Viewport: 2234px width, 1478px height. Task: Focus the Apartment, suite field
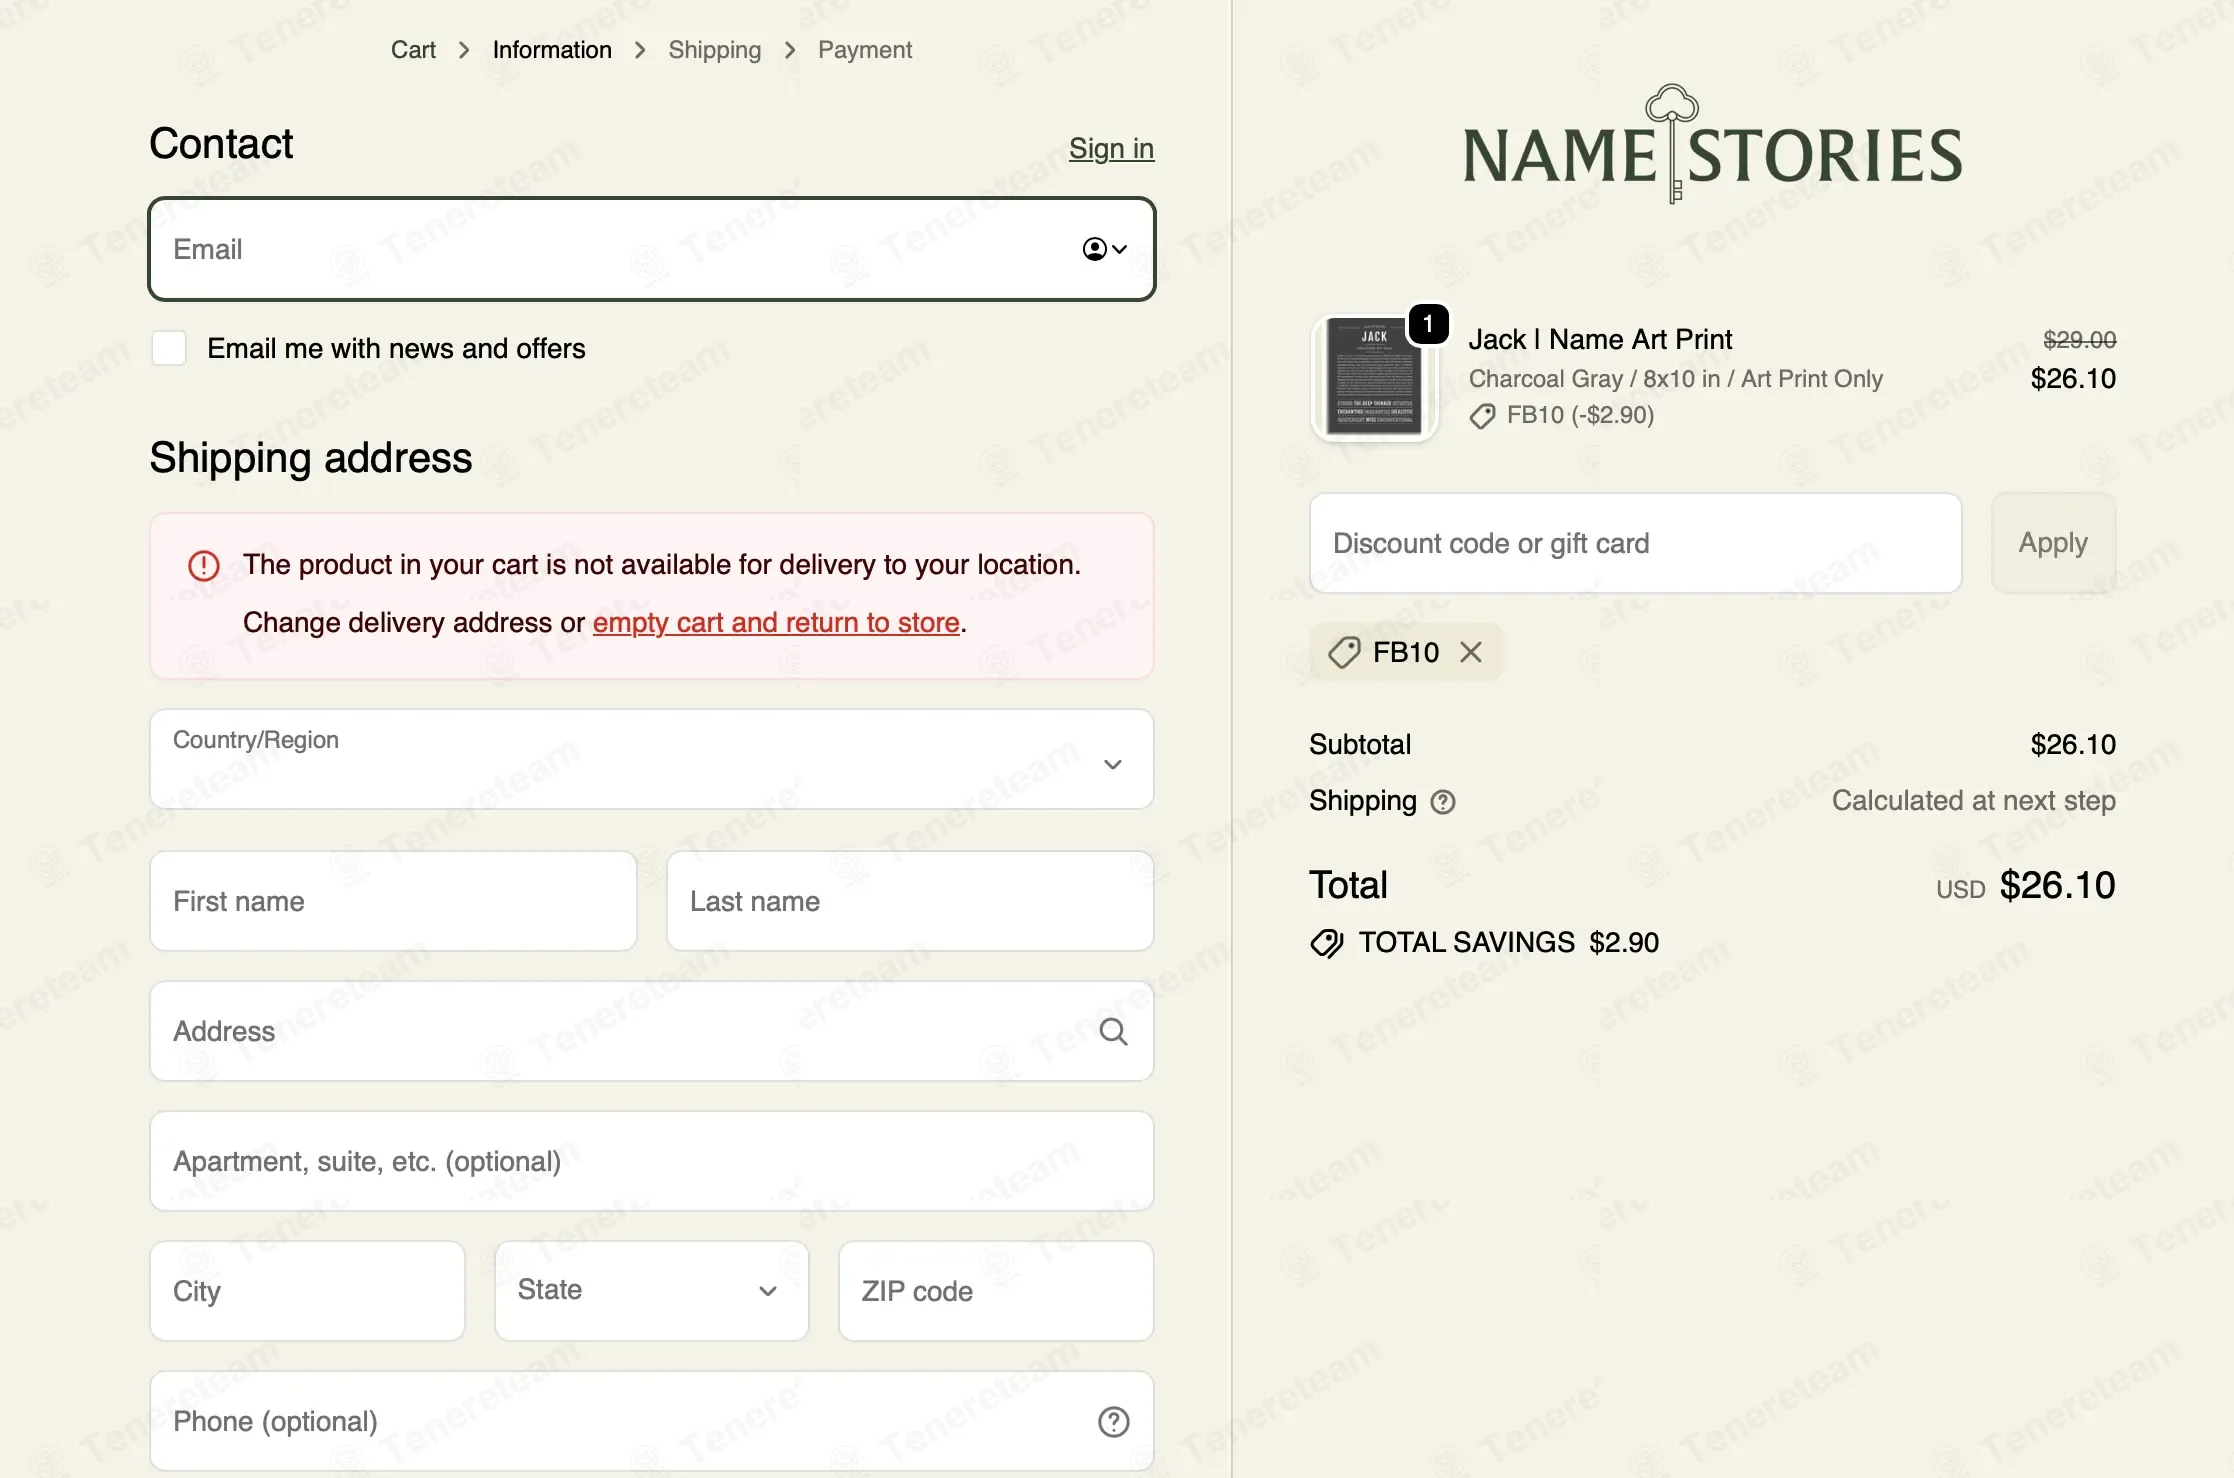(x=652, y=1161)
